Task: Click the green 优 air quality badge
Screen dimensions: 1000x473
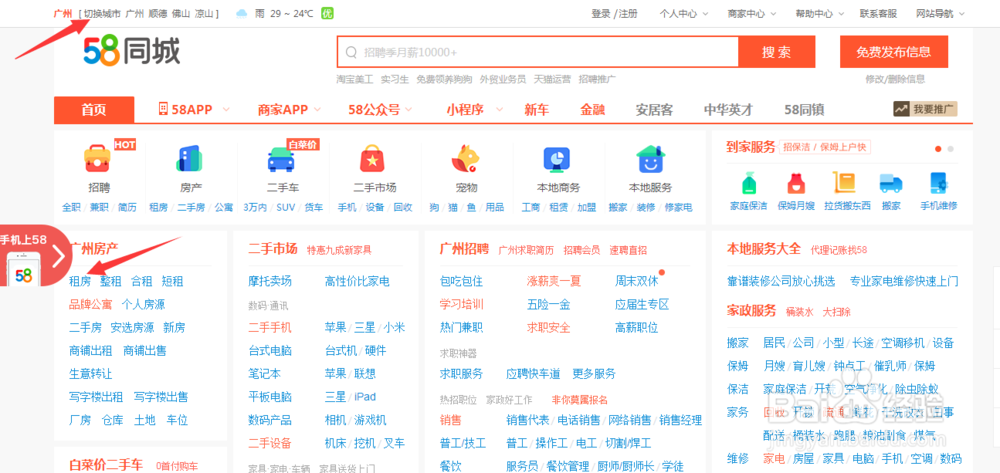Action: pos(327,13)
